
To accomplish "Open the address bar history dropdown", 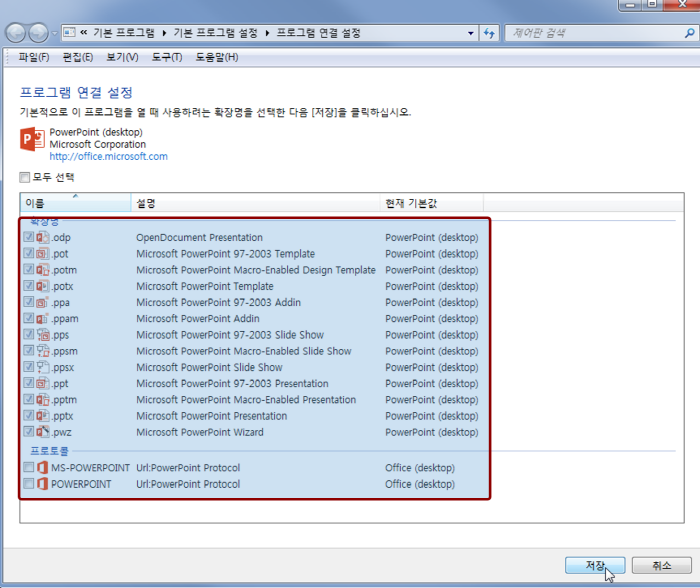I will pyautogui.click(x=471, y=33).
